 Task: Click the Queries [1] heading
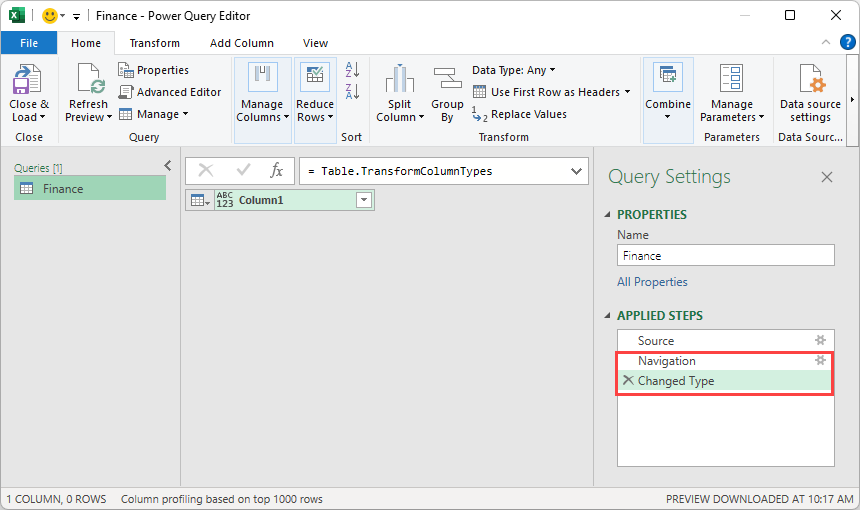pos(38,168)
